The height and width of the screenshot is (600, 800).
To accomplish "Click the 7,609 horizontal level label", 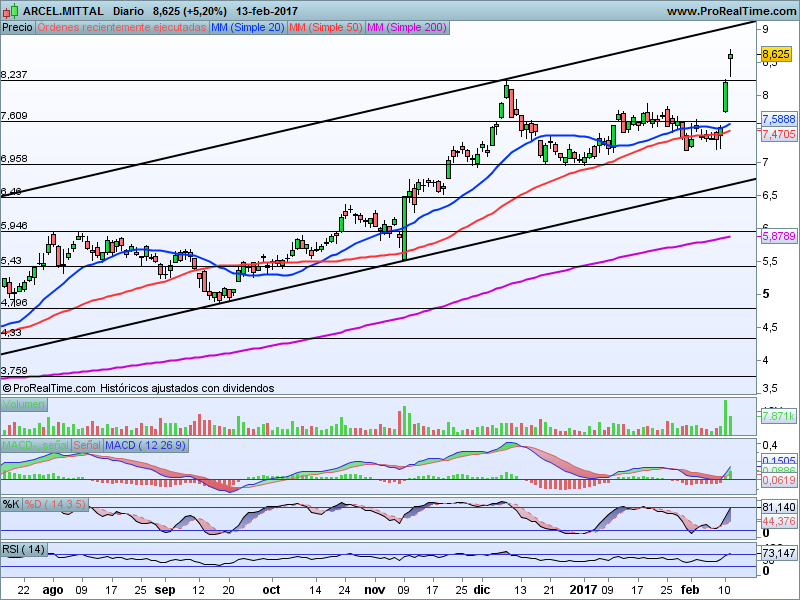I will (x=14, y=116).
